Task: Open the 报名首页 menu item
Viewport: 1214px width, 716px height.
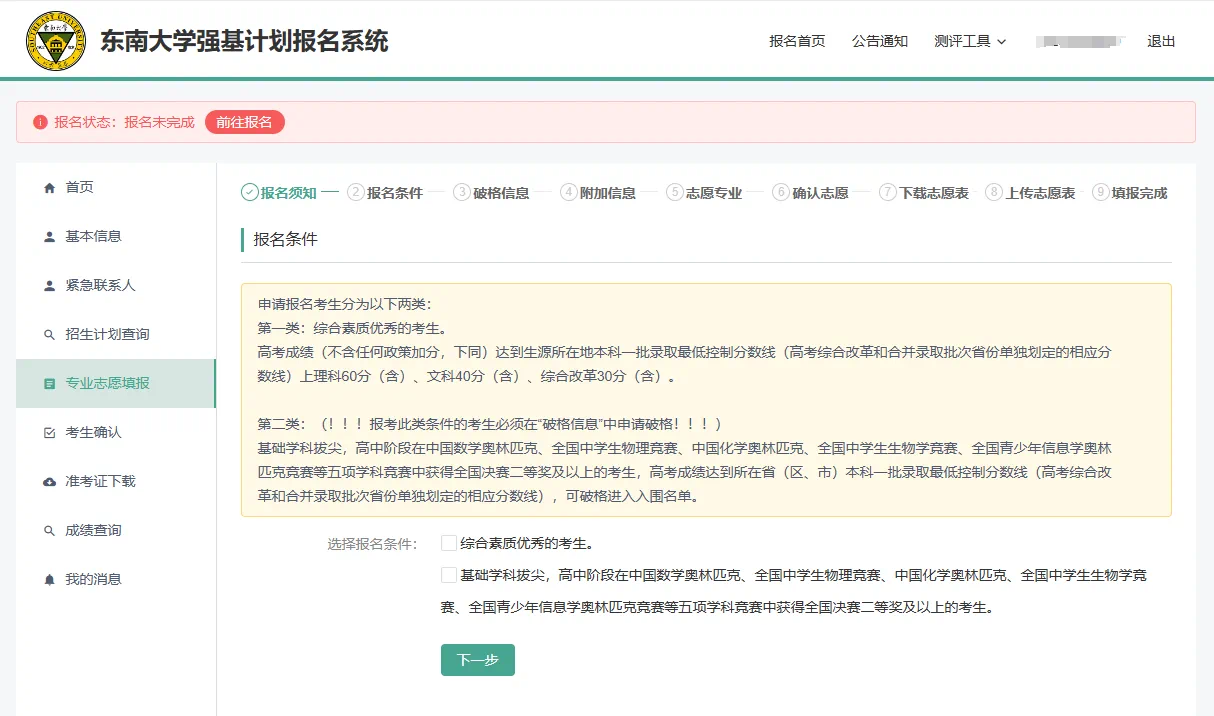Action: point(795,42)
